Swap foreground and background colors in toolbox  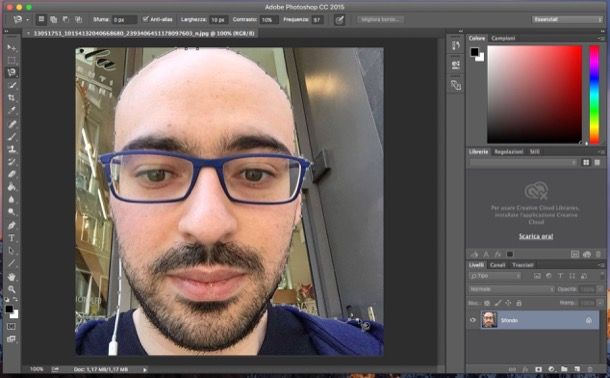pyautogui.click(x=16, y=300)
